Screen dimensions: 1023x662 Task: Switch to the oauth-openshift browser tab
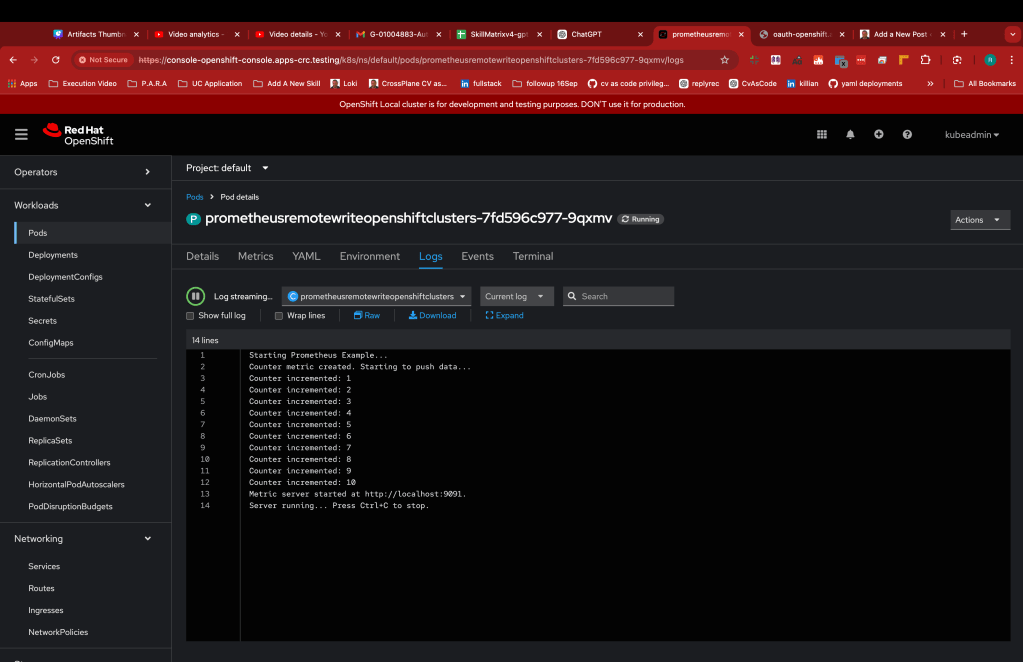801,35
